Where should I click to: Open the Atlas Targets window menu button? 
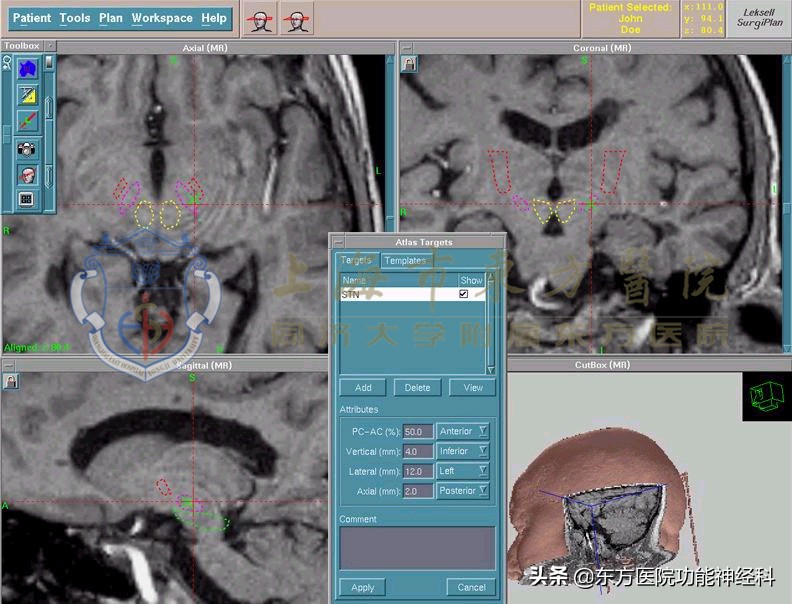(x=337, y=242)
